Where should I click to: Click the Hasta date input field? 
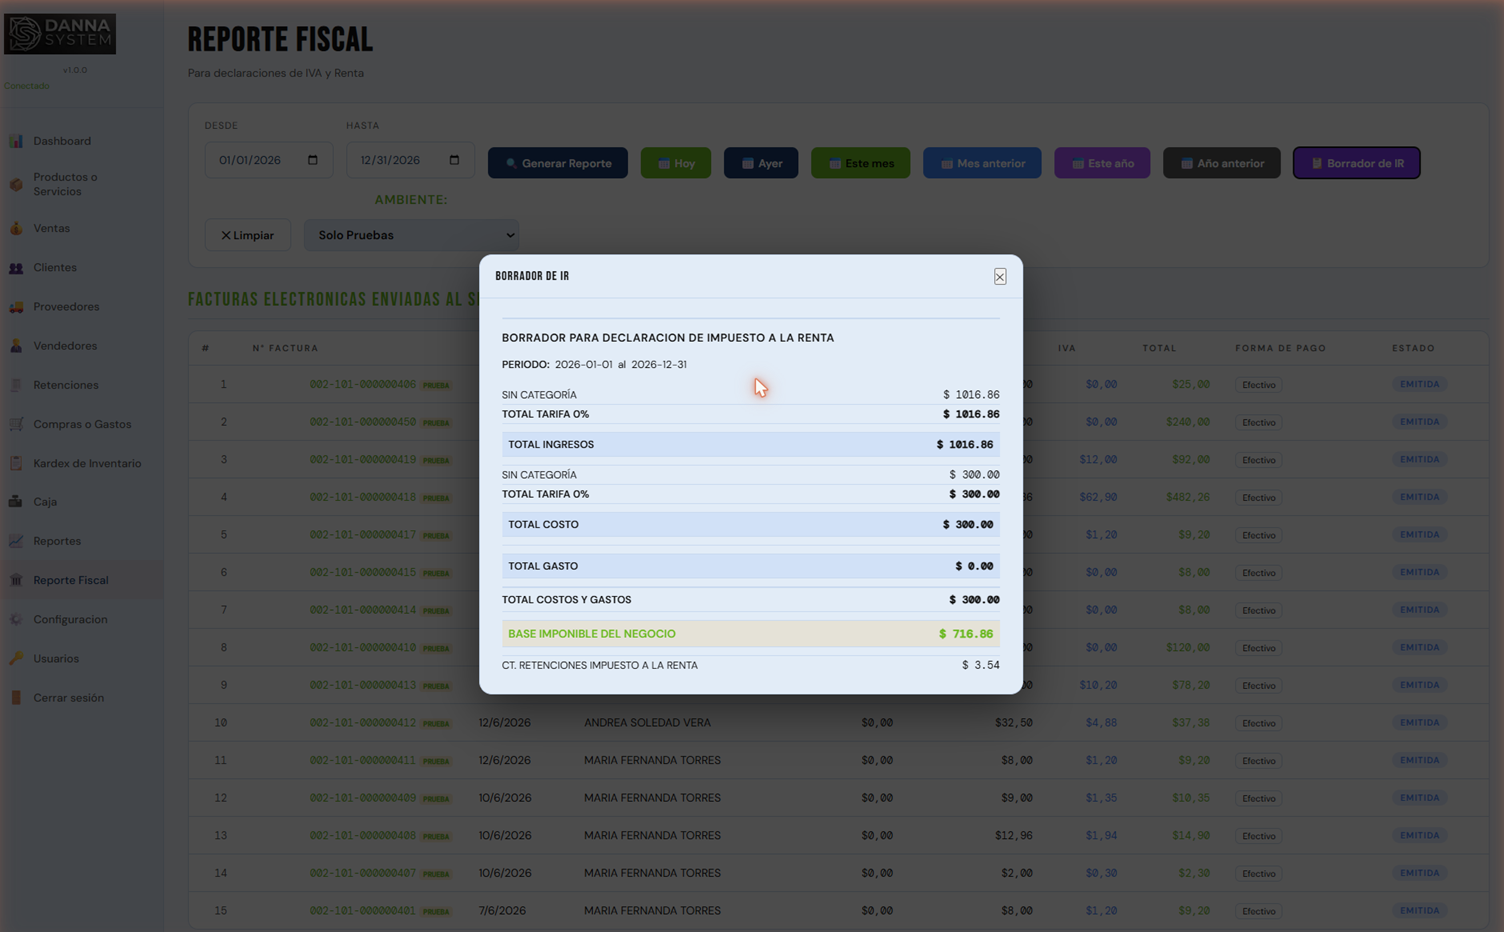pos(410,160)
